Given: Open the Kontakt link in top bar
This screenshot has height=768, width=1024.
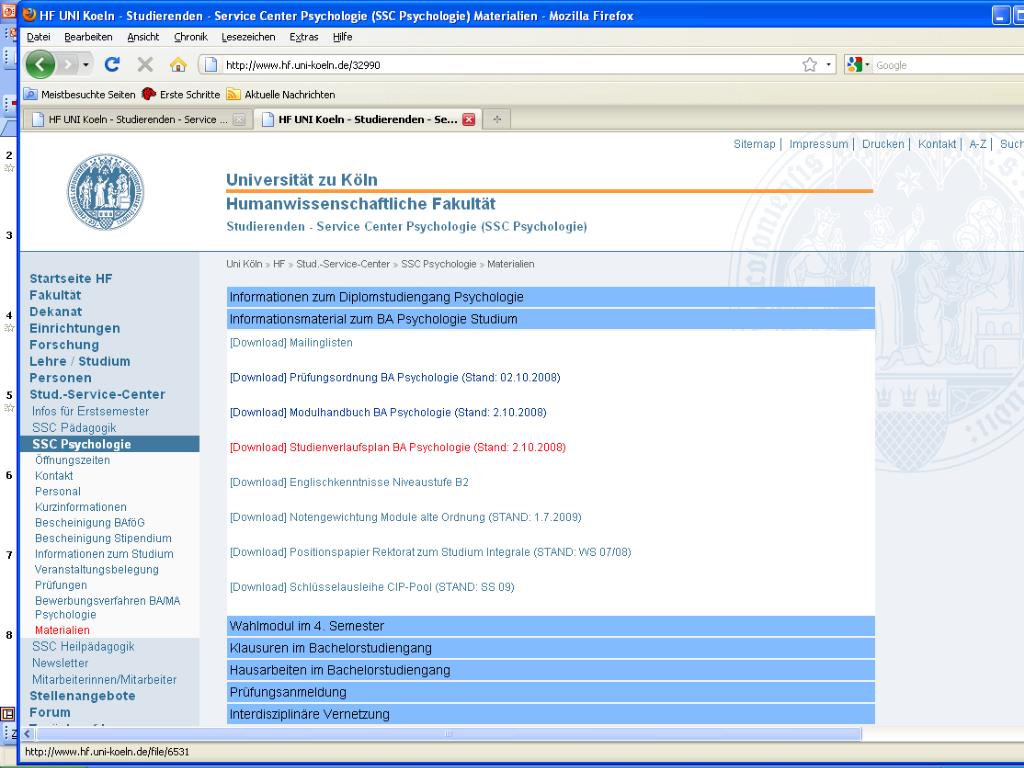Looking at the screenshot, I should 936,144.
